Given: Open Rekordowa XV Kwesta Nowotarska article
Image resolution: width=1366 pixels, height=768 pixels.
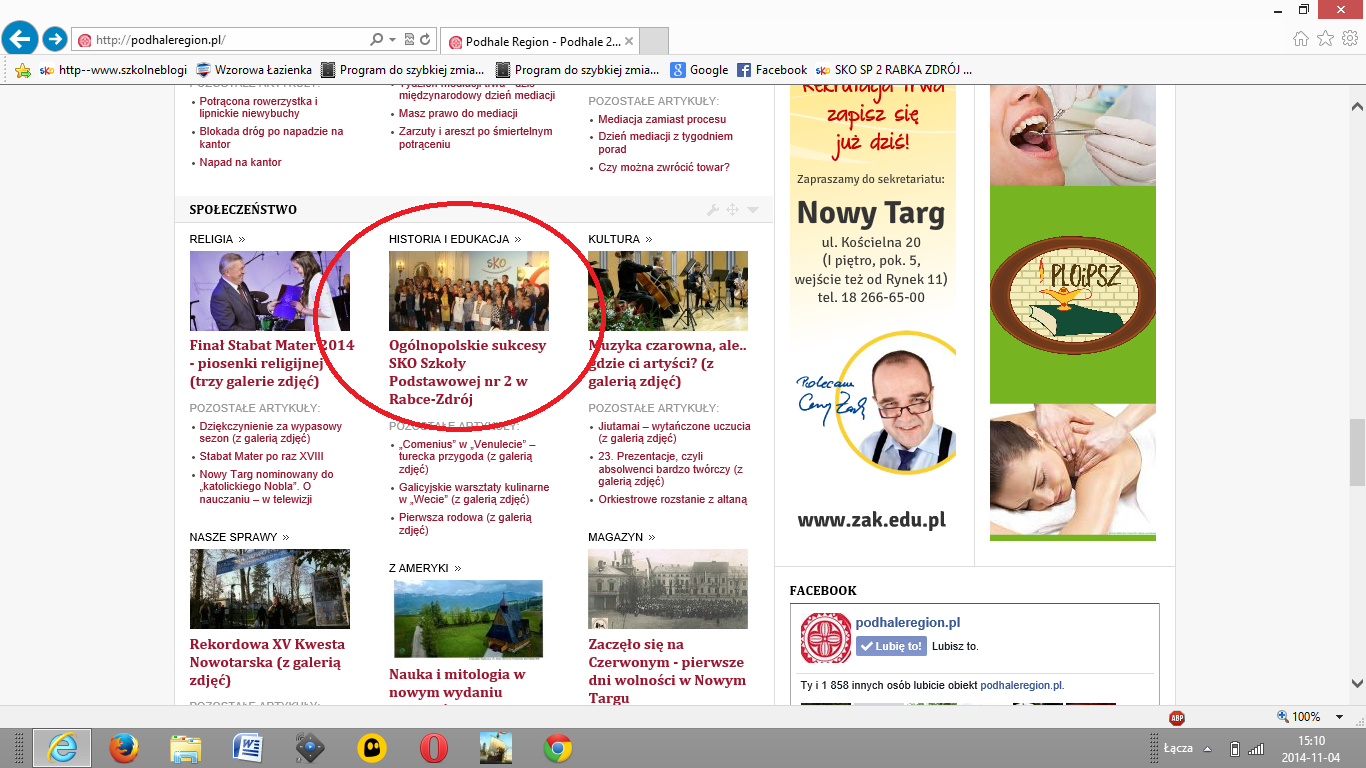Looking at the screenshot, I should 267,662.
